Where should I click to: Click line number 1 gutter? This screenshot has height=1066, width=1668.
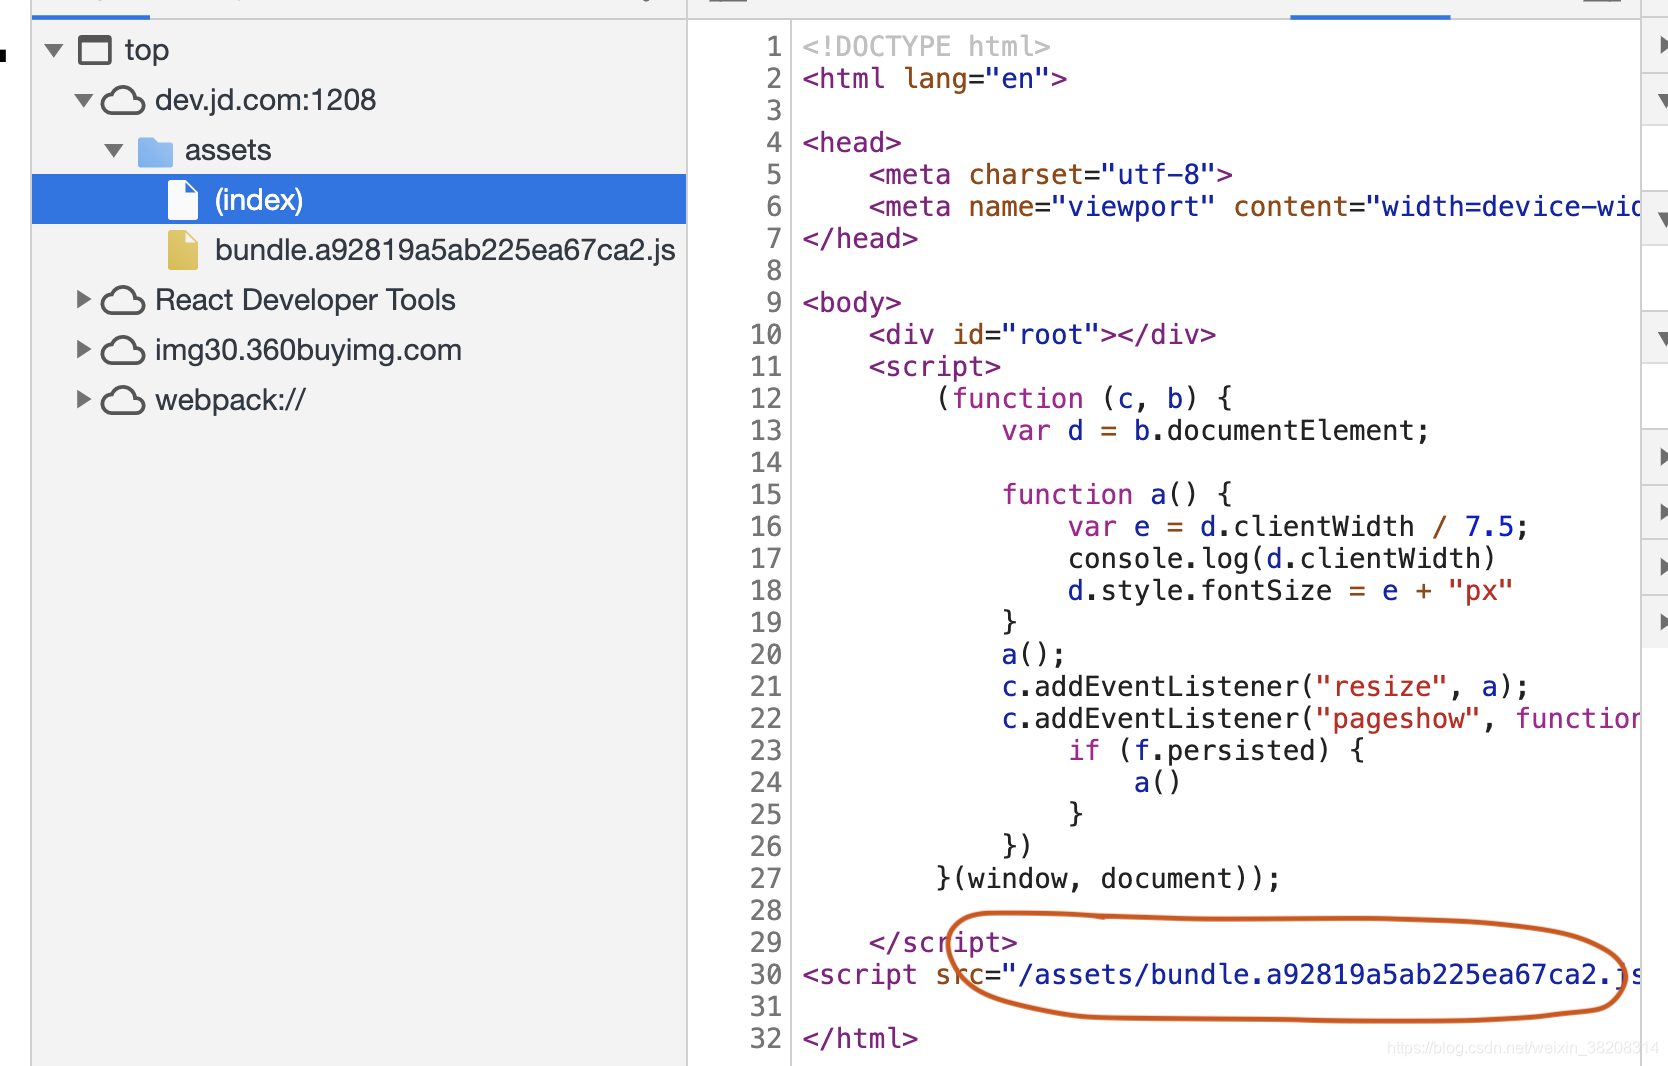[x=774, y=46]
